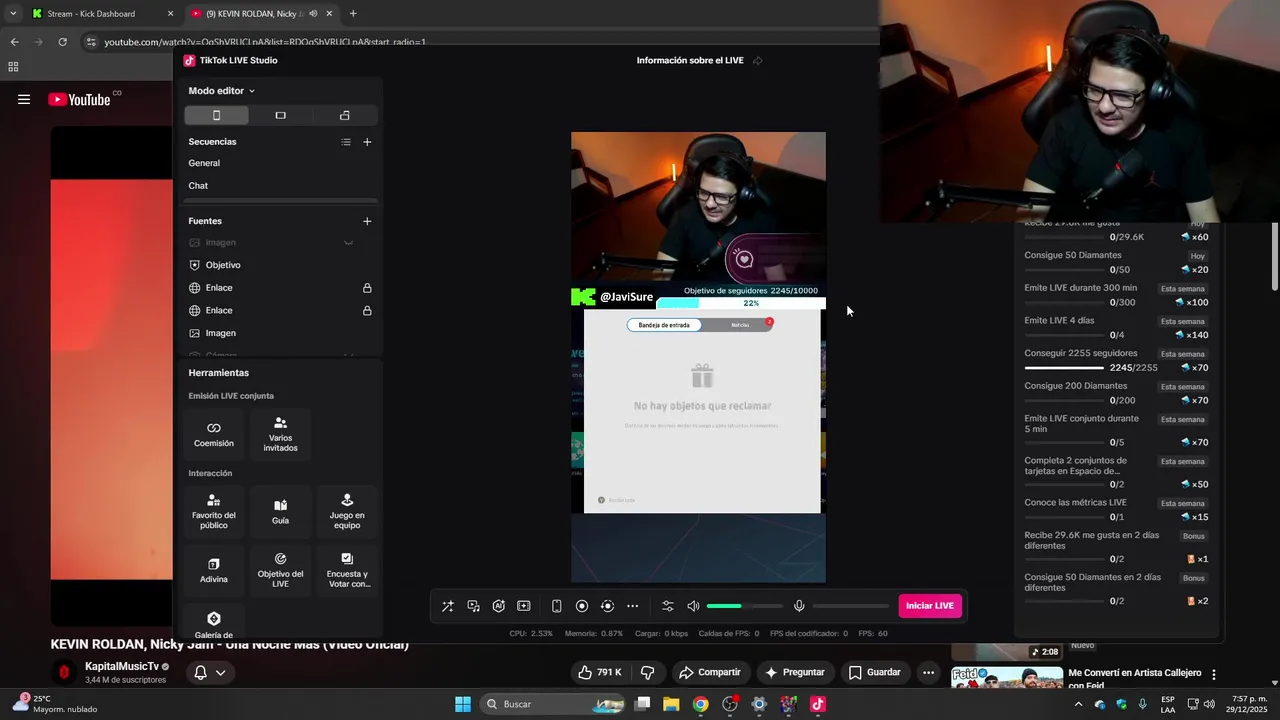Click the phone device icon in bottom toolbar
1280x720 pixels.
pyautogui.click(x=557, y=606)
